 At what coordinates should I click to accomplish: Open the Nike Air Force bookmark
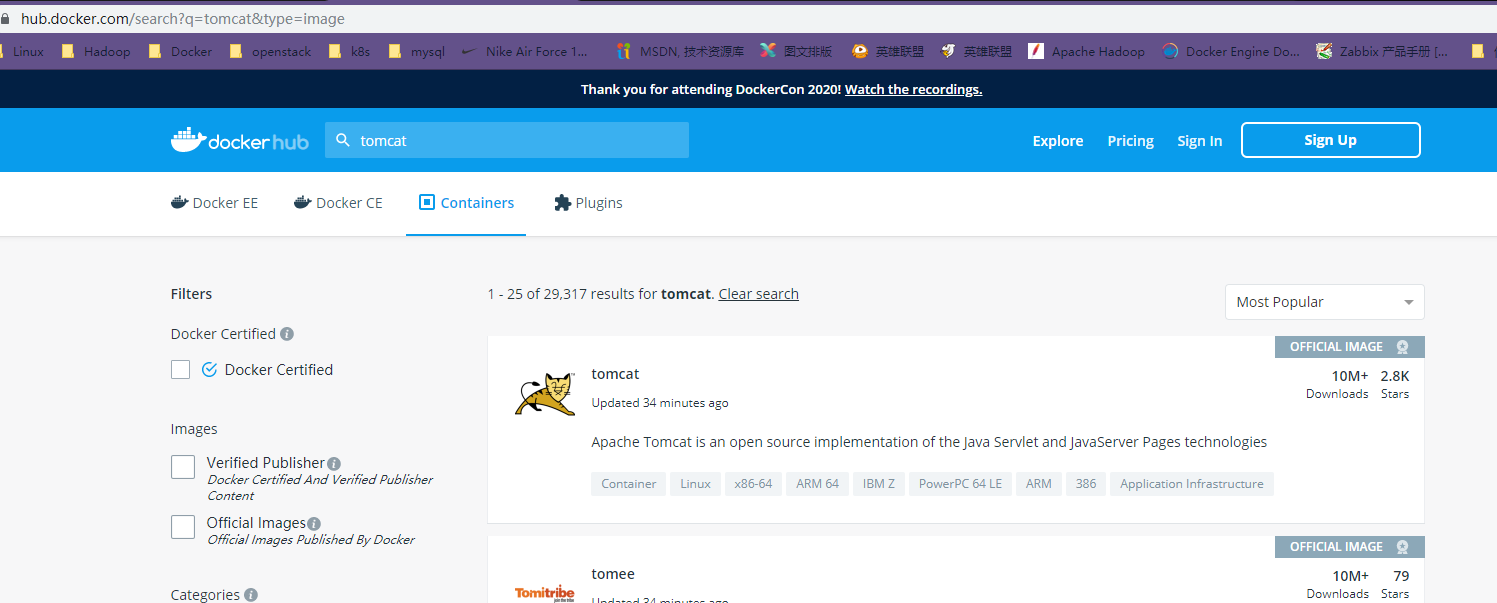tap(526, 51)
